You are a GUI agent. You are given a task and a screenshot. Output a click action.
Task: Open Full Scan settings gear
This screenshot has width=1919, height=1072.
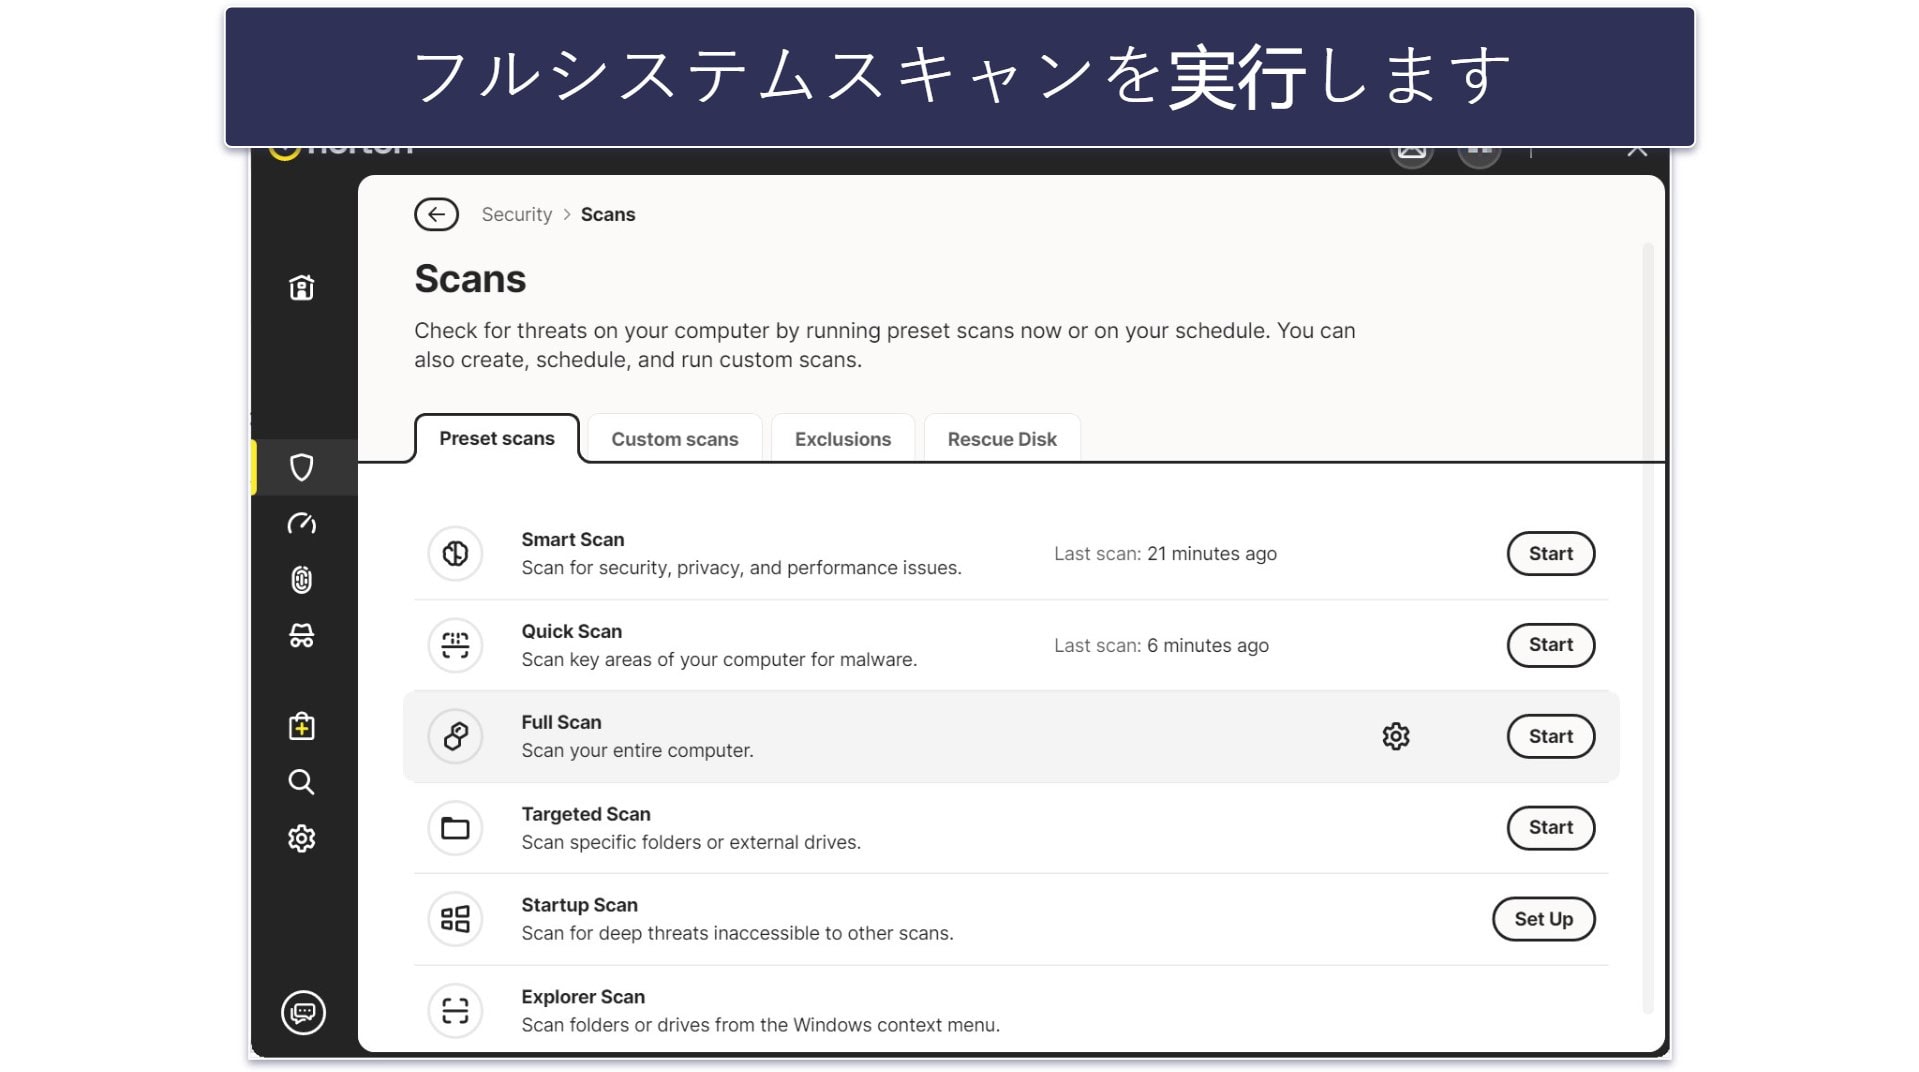tap(1396, 736)
